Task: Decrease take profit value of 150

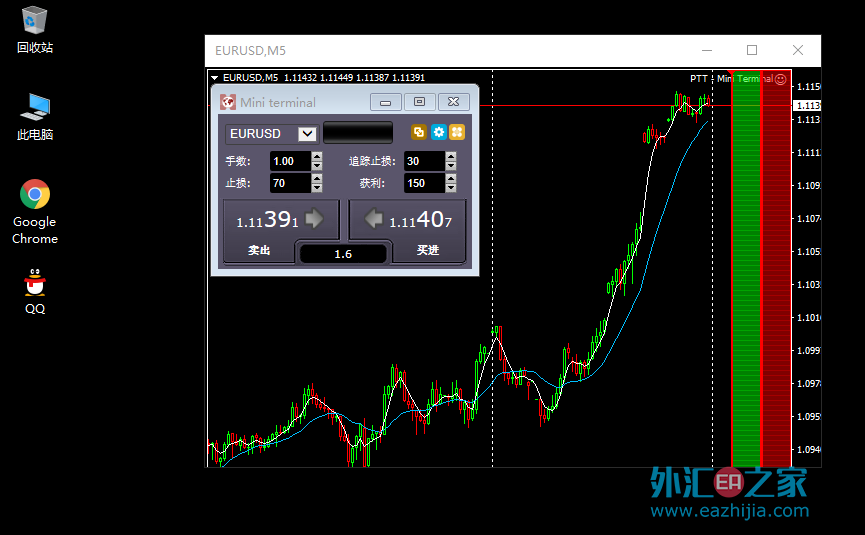Action: 451,188
